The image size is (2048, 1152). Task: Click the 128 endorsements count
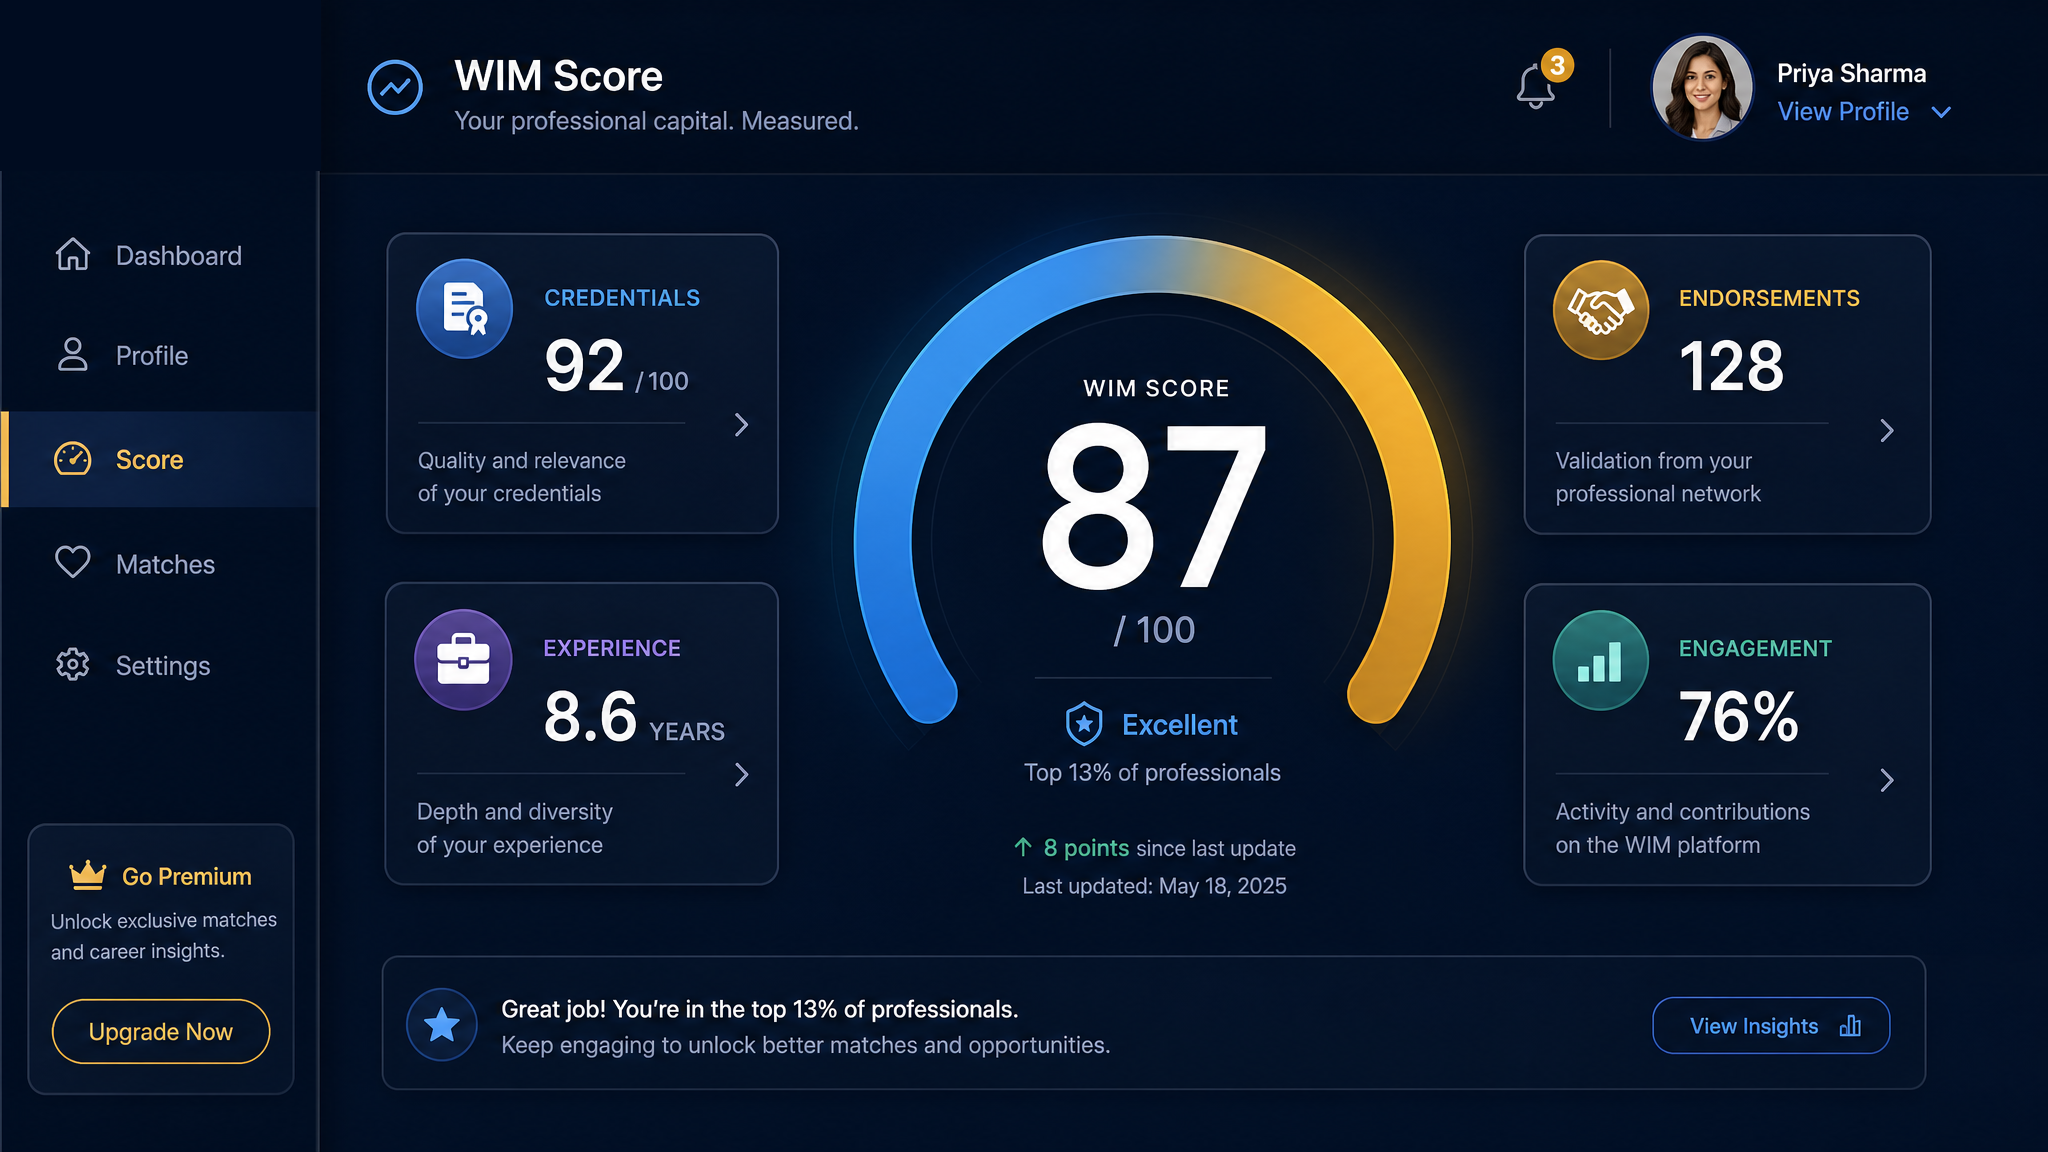pyautogui.click(x=1731, y=366)
